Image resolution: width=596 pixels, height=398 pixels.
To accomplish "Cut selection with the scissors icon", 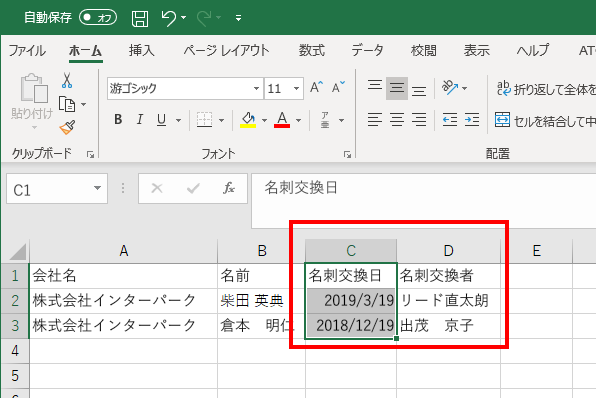I will (x=67, y=81).
